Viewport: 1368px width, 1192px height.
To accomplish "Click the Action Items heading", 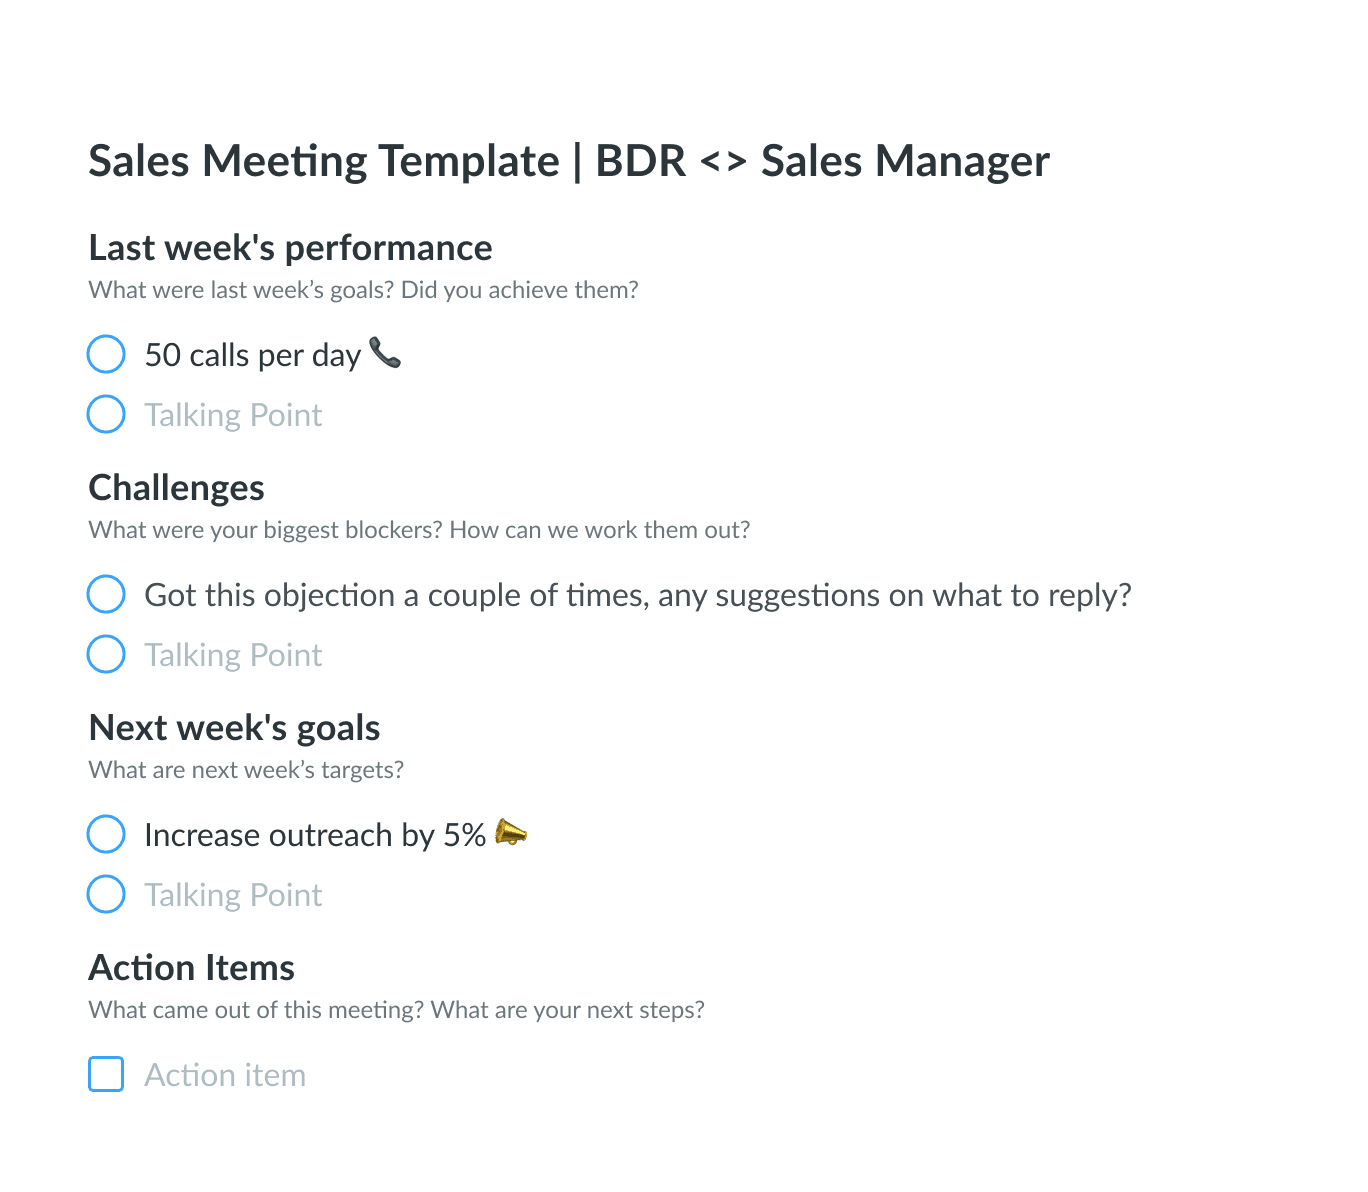I will pos(191,968).
